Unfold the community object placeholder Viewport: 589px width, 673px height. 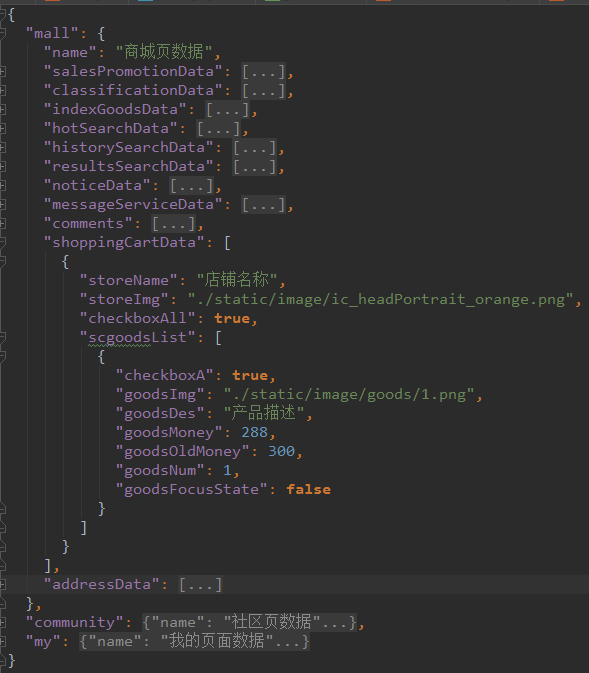[249, 622]
